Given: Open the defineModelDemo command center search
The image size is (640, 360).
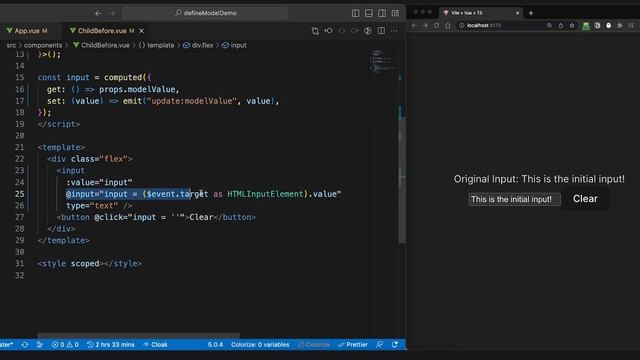Looking at the screenshot, I should click(x=204, y=13).
